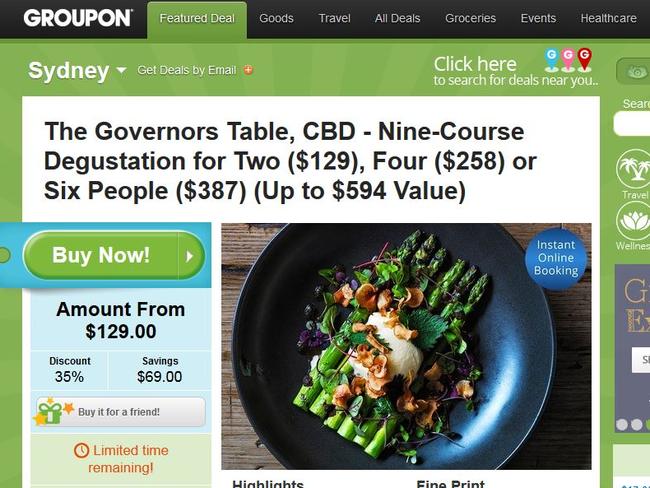Click the asparagus dish deal photo
Viewport: 650px width, 488px height.
click(x=406, y=347)
